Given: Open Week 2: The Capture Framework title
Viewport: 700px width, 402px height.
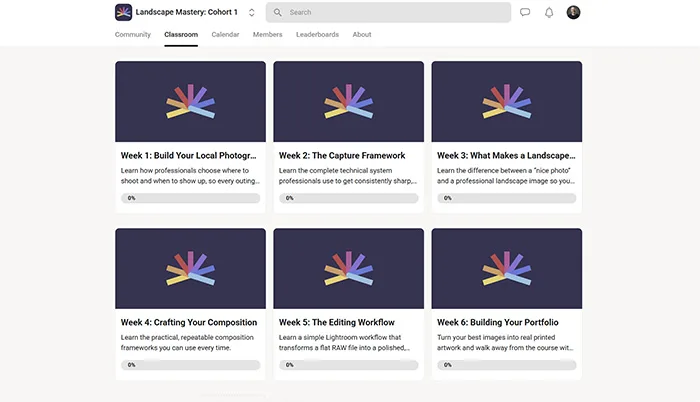Looking at the screenshot, I should (x=342, y=155).
